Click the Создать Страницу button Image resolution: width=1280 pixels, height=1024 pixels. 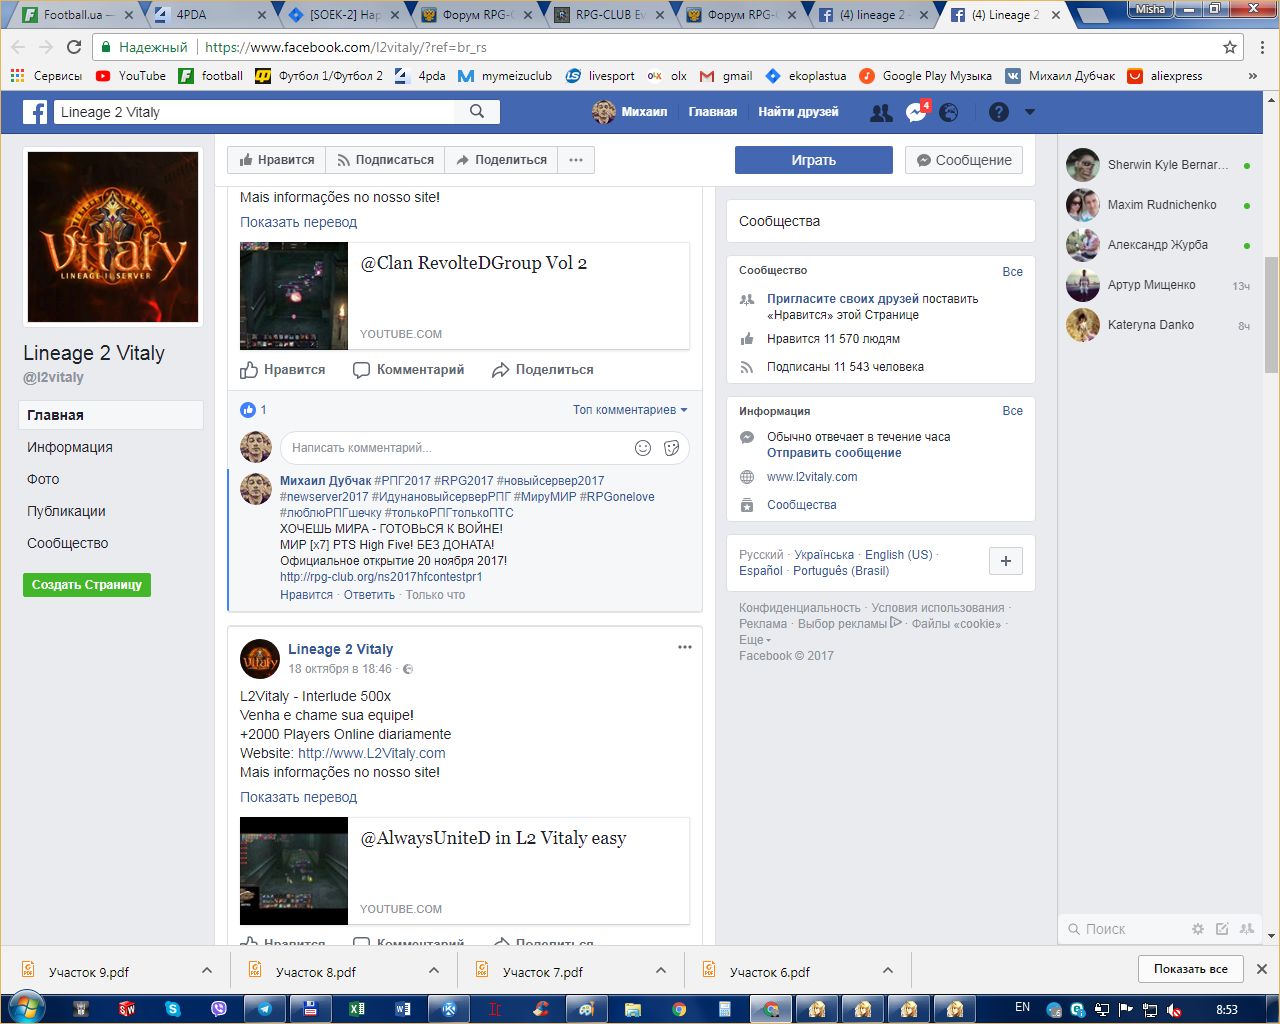click(x=87, y=585)
